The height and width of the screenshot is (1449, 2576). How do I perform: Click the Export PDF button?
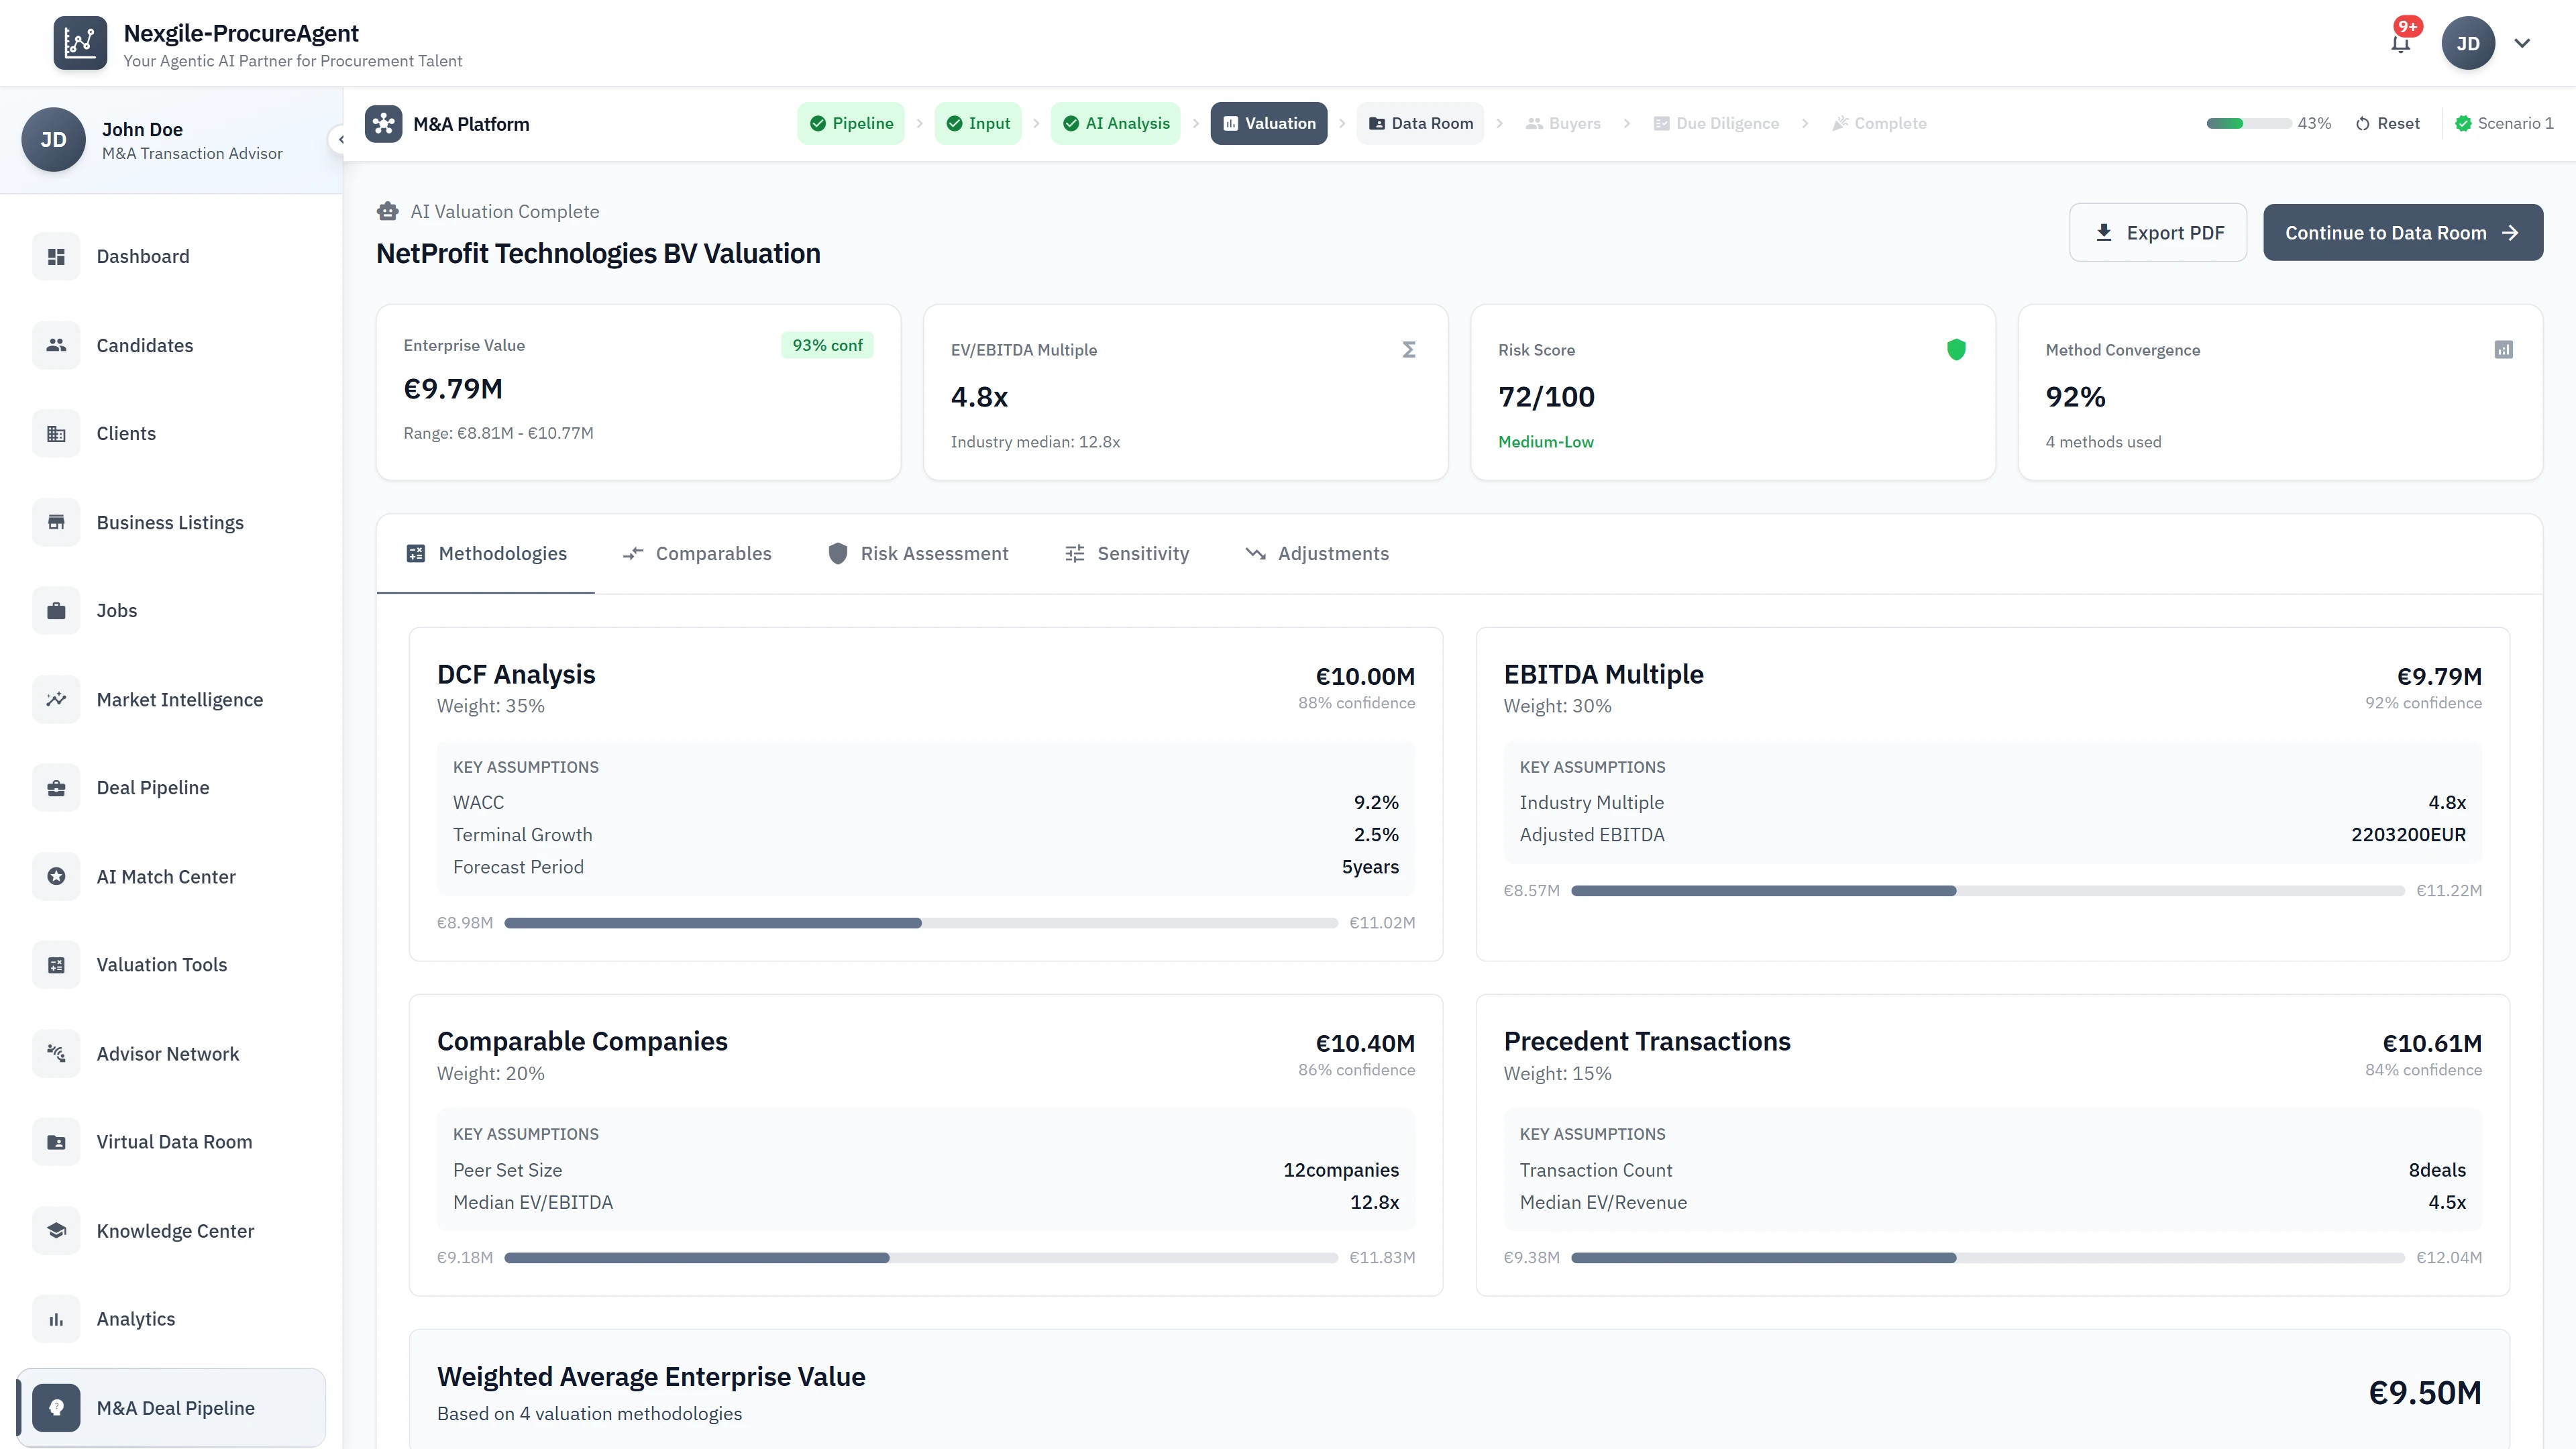(2158, 232)
